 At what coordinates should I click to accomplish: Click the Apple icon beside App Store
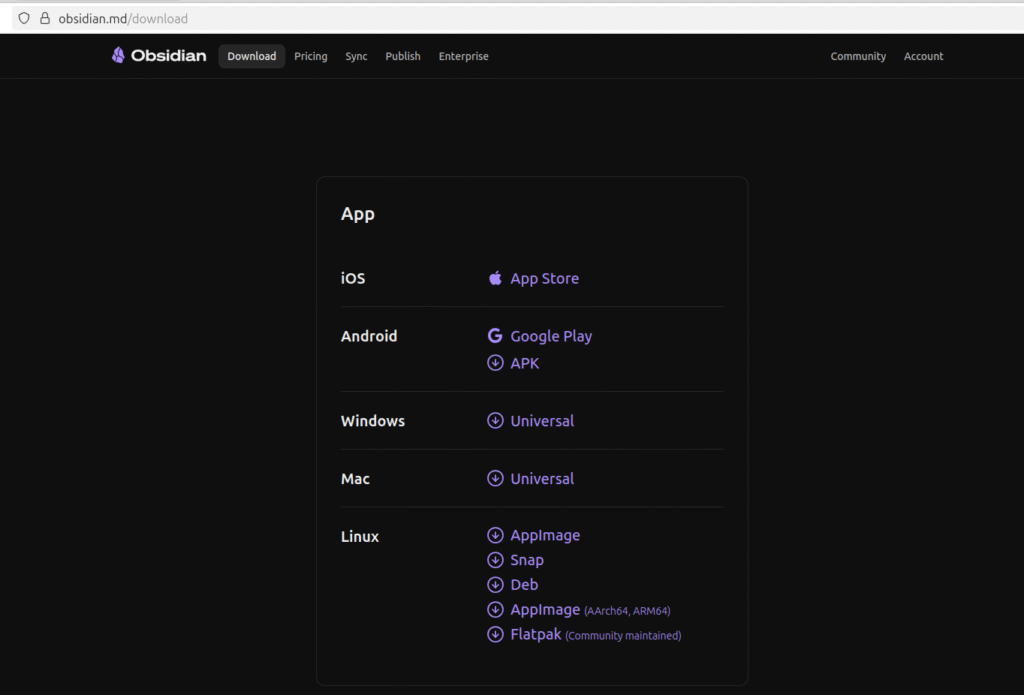(495, 279)
